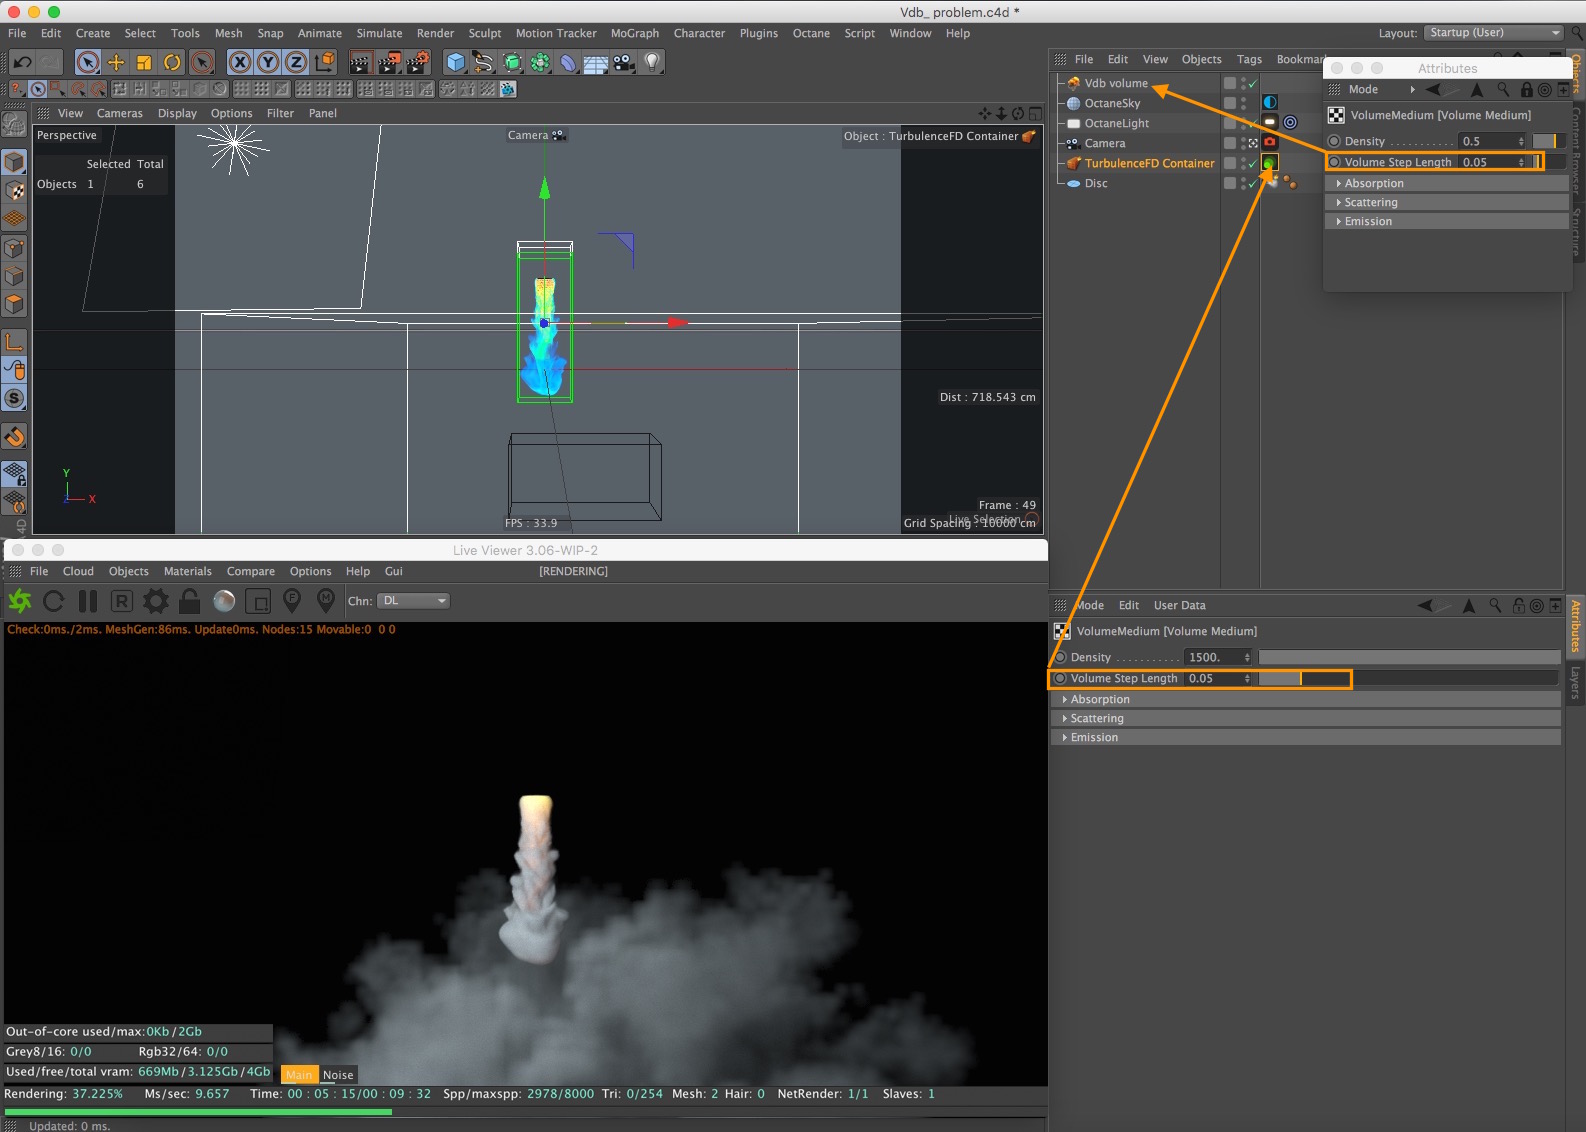The image size is (1586, 1132).
Task: Open Octane settings gear icon
Action: pos(156,601)
